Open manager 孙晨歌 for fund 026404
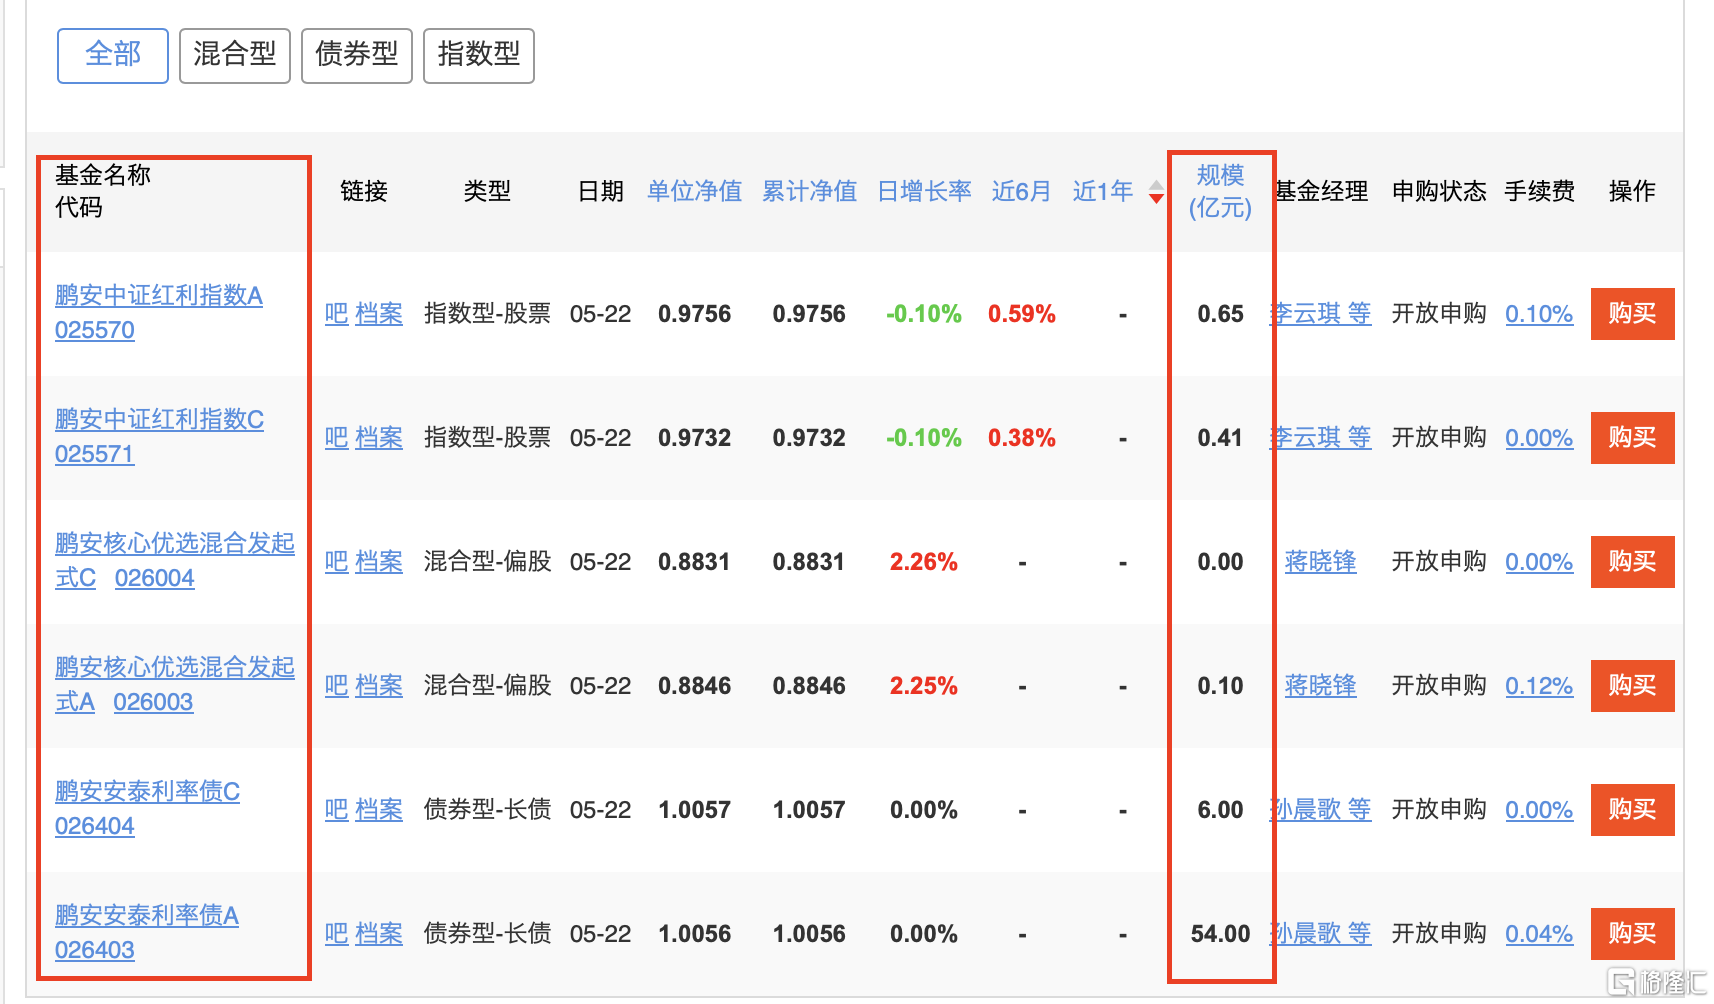The image size is (1714, 1004). (x=1321, y=810)
